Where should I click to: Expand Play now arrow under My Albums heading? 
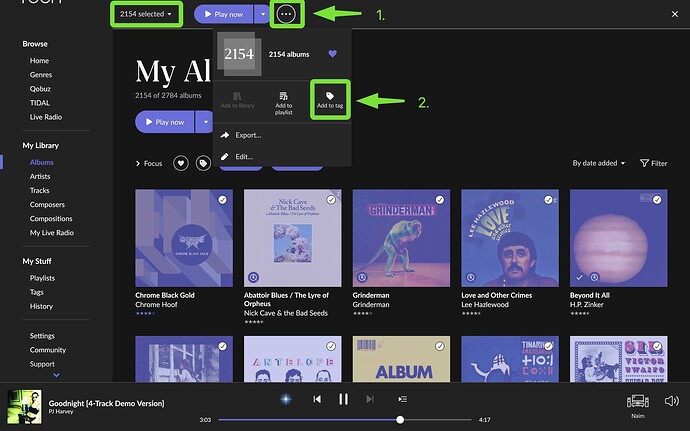(204, 122)
